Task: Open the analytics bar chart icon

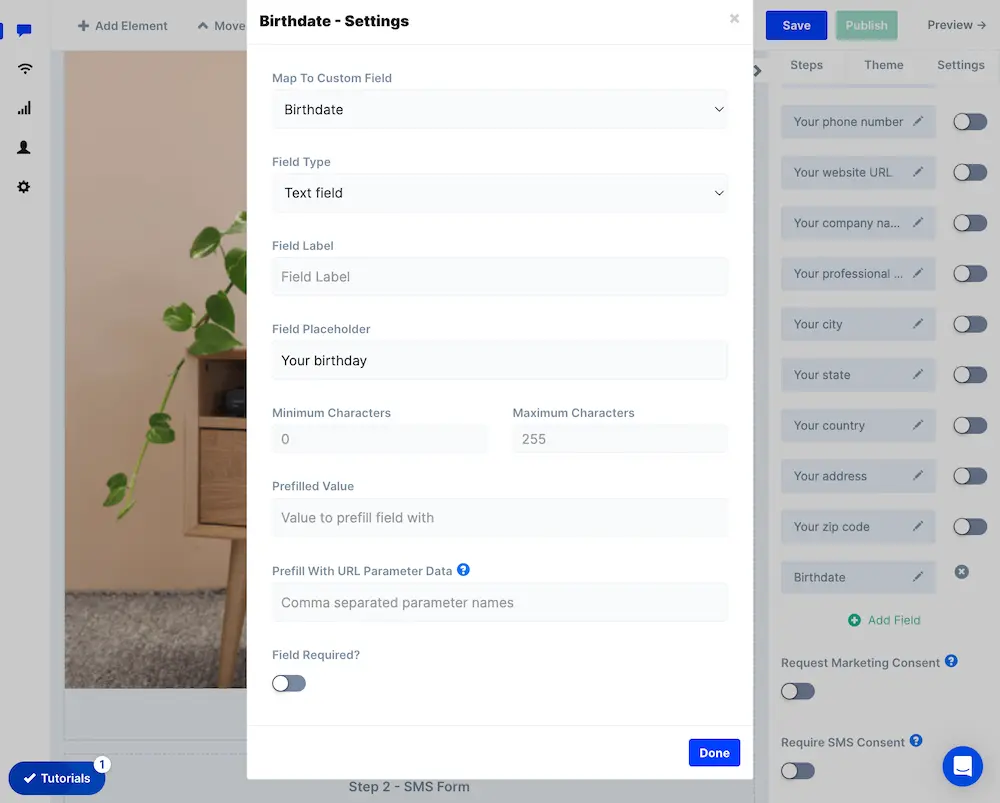Action: tap(24, 108)
